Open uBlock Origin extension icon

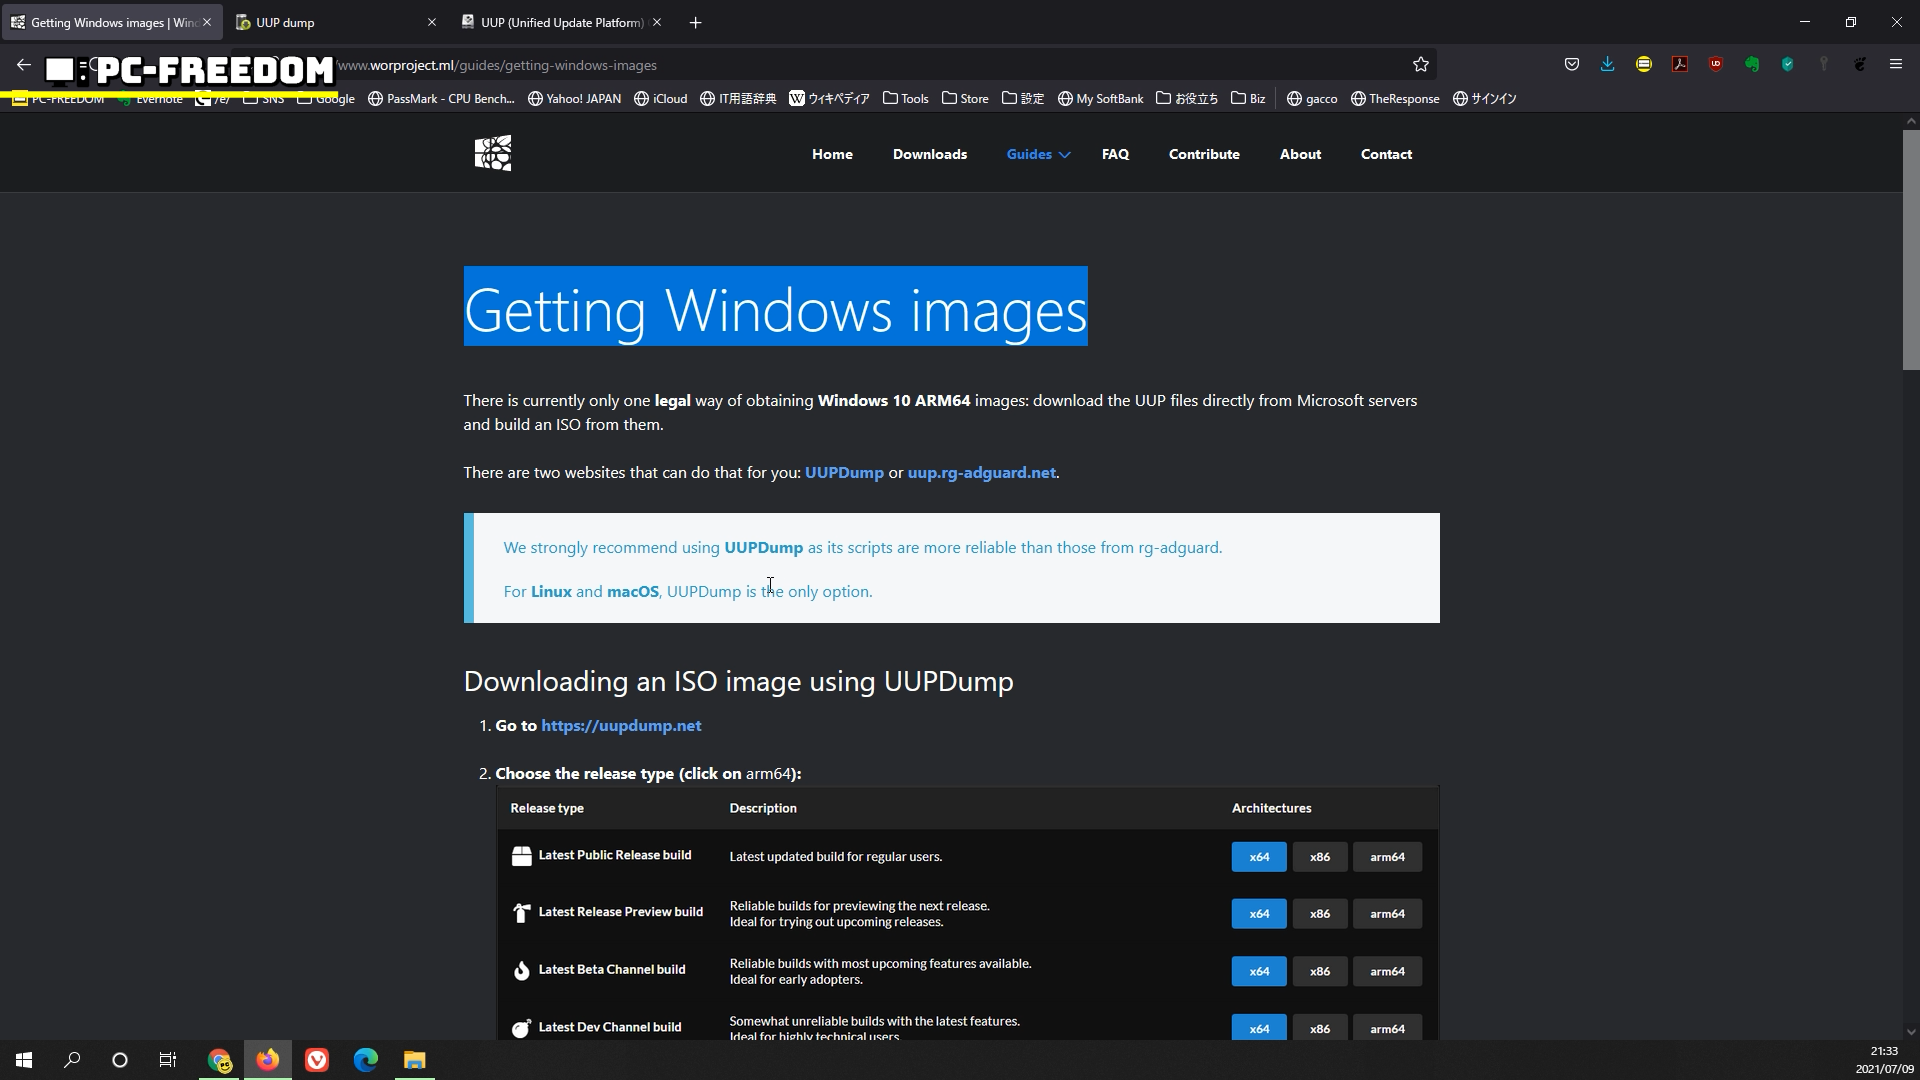click(x=1716, y=65)
